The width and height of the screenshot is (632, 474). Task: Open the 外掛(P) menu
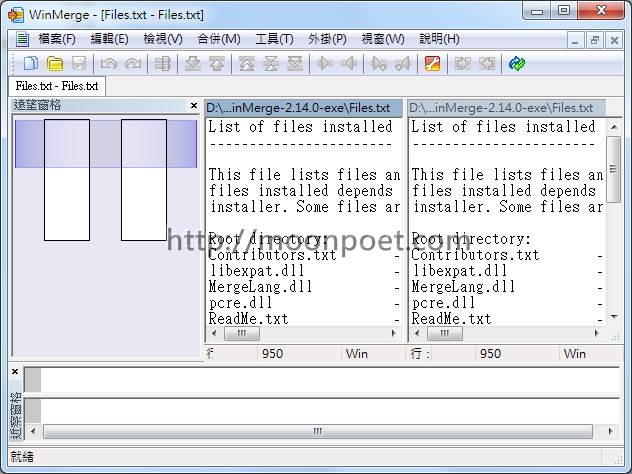(327, 39)
